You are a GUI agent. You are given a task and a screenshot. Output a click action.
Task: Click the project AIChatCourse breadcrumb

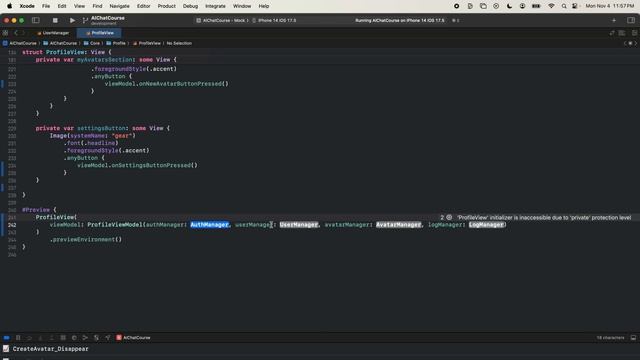click(20, 43)
